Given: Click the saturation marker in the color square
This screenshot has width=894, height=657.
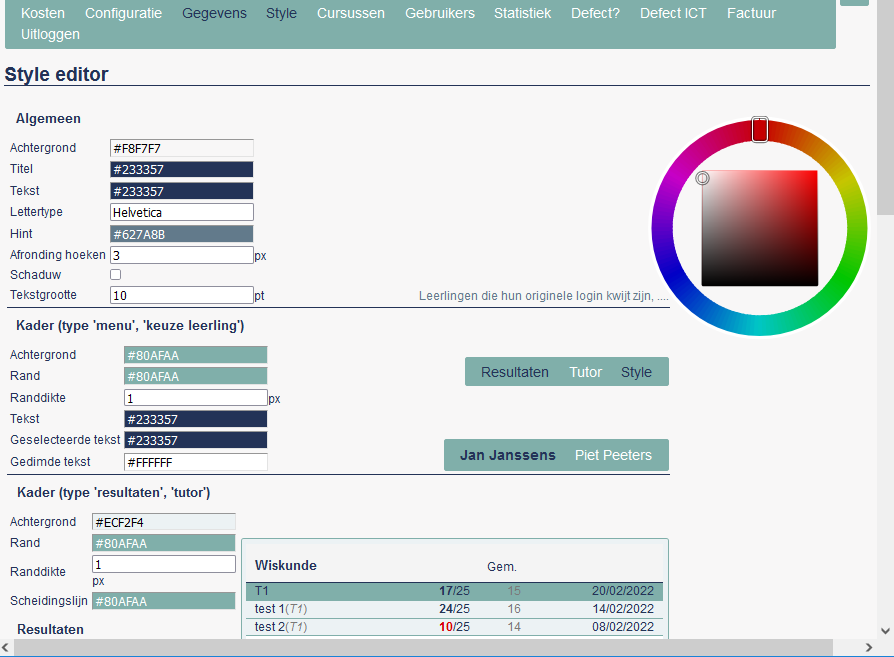Looking at the screenshot, I should pyautogui.click(x=702, y=178).
